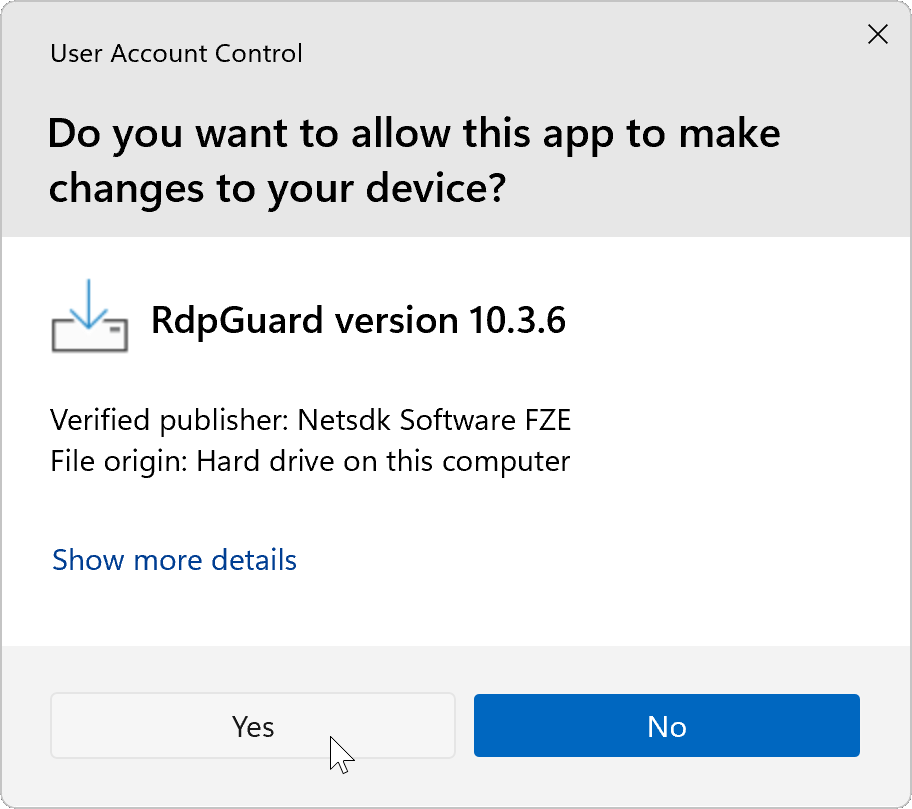Click the User Account Control title
This screenshot has height=809, width=912.
point(176,54)
